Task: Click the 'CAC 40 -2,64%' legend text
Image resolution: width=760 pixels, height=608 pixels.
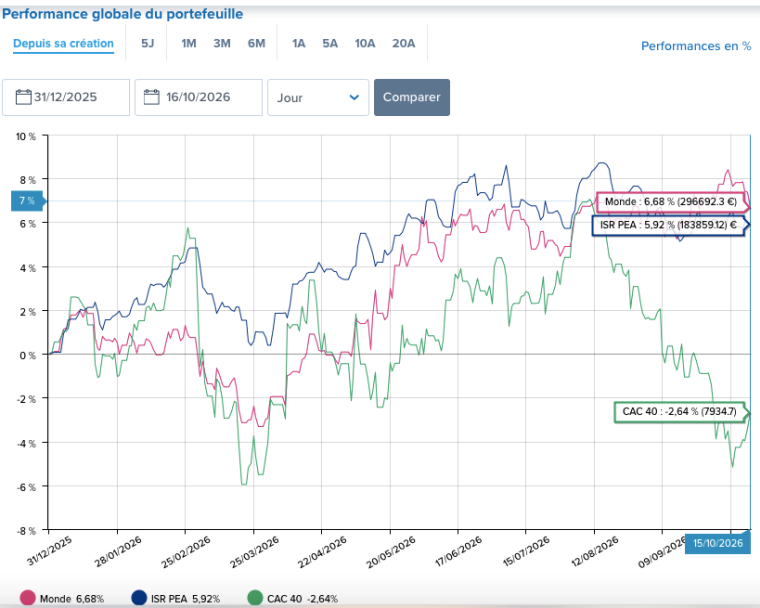Action: pos(302,599)
